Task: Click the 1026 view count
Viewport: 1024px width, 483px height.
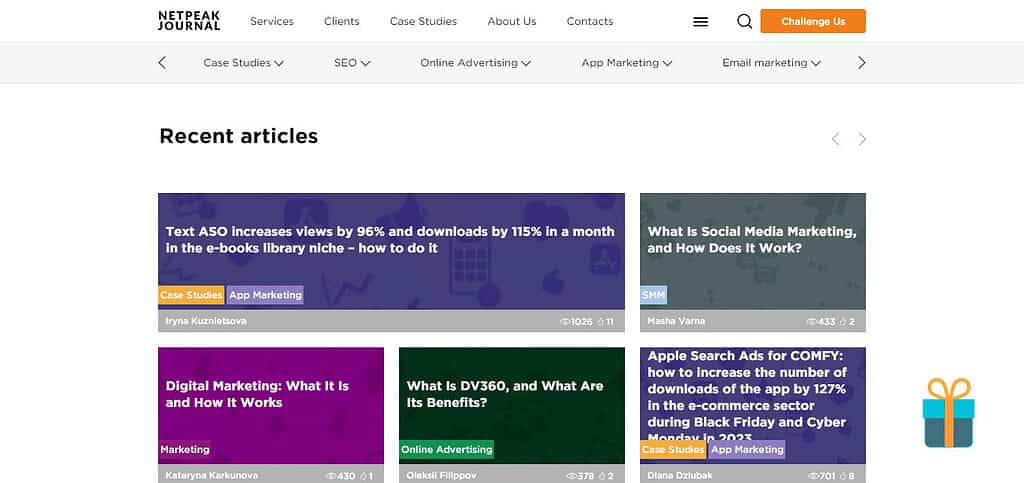Action: (x=582, y=322)
